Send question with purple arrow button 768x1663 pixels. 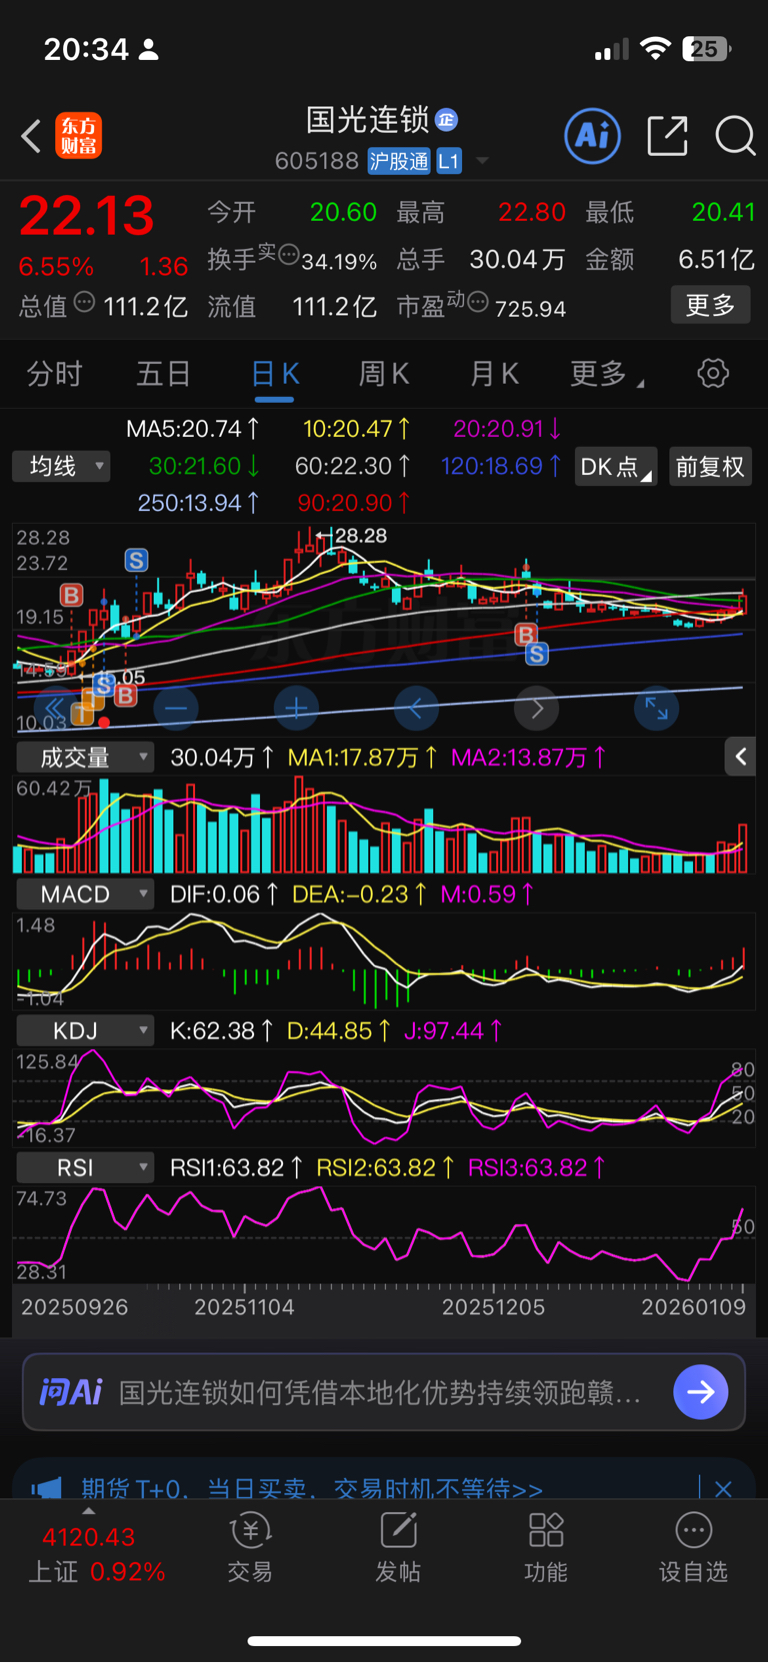tap(701, 1392)
